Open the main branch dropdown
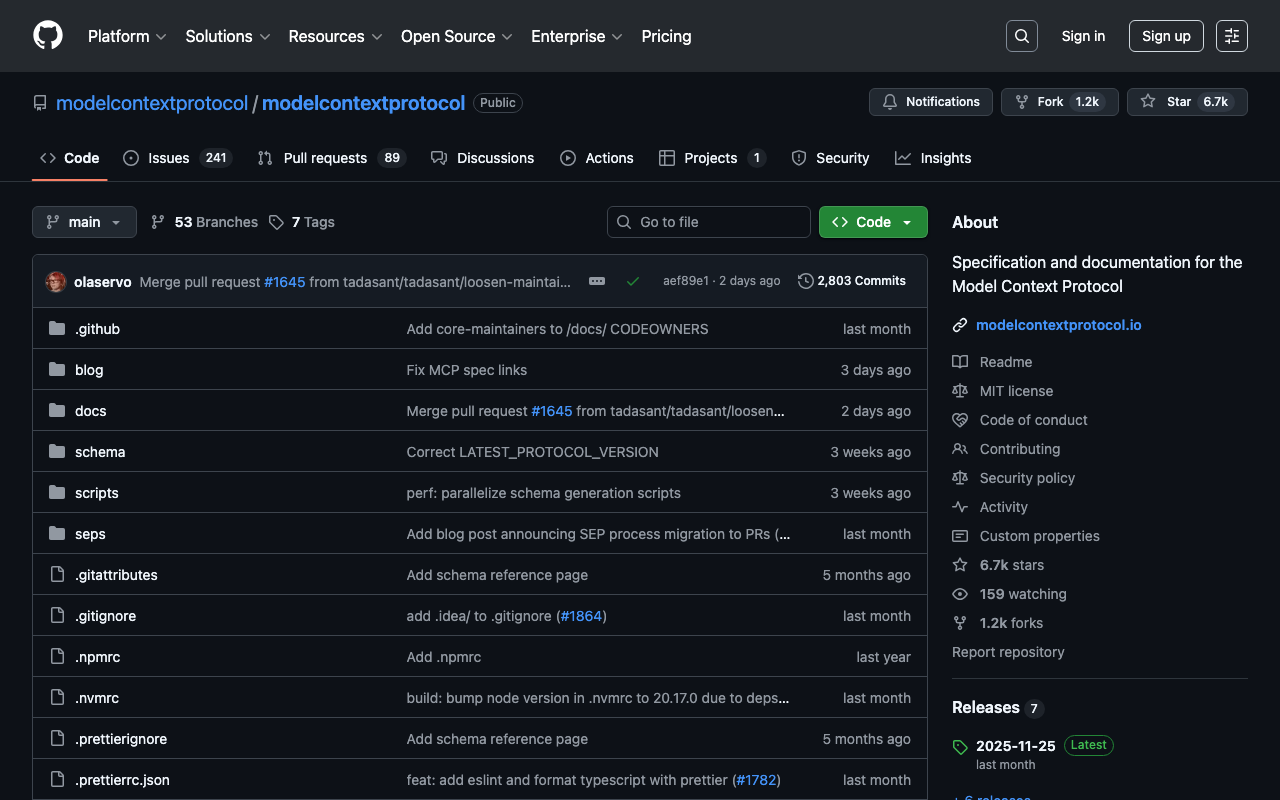Screen dimensions: 1280x800 click(x=84, y=222)
